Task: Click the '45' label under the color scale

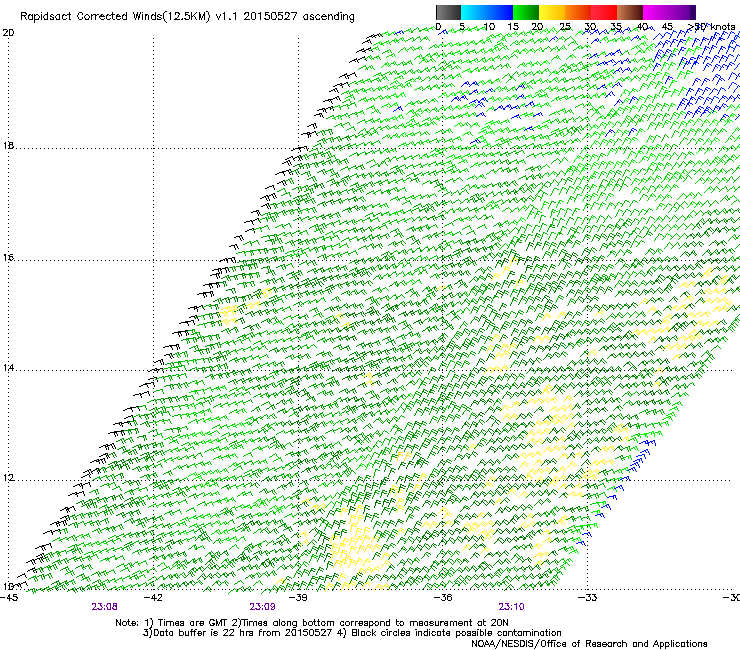Action: coord(667,27)
